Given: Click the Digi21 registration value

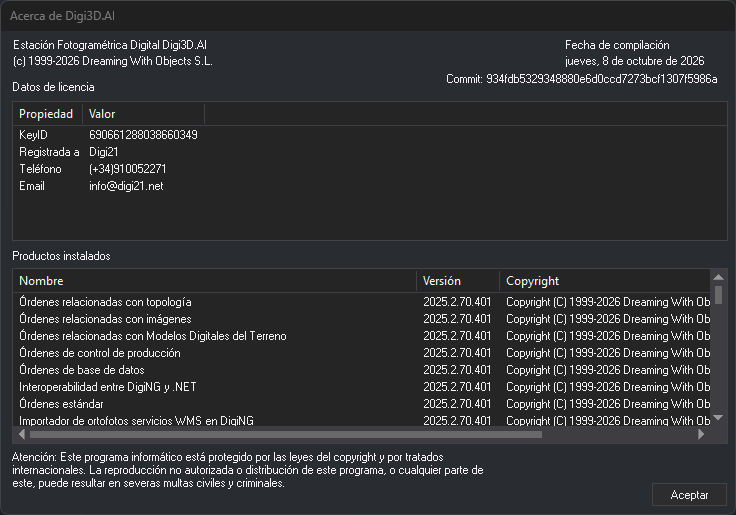Looking at the screenshot, I should coord(104,152).
